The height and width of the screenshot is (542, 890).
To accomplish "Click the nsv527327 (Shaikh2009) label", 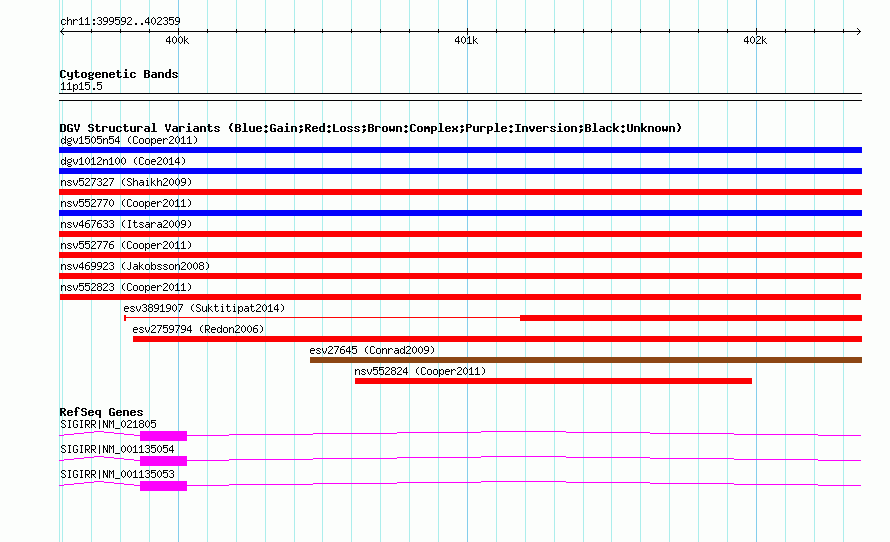I will [126, 182].
